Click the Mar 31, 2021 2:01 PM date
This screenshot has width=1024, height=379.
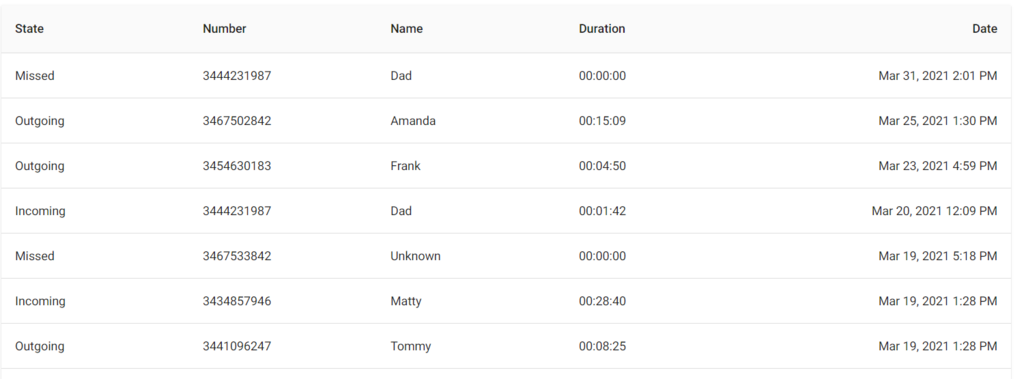[x=938, y=76]
